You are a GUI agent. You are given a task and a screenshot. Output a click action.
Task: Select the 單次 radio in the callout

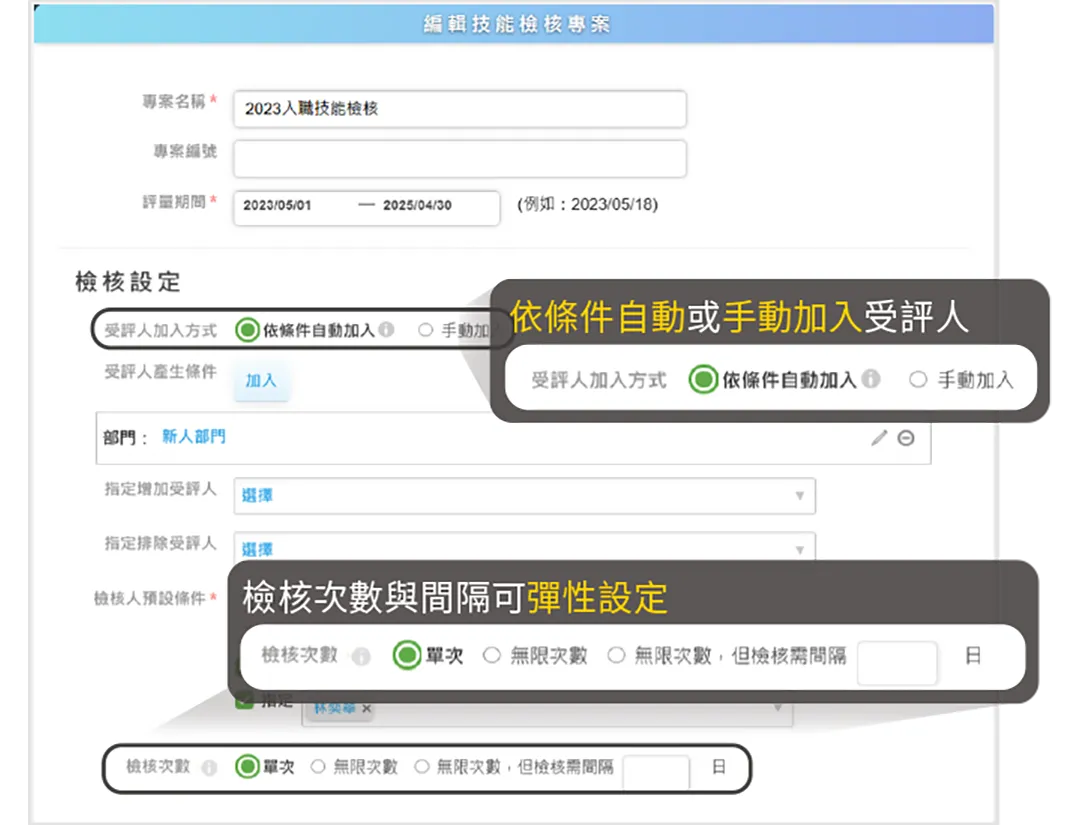408,655
